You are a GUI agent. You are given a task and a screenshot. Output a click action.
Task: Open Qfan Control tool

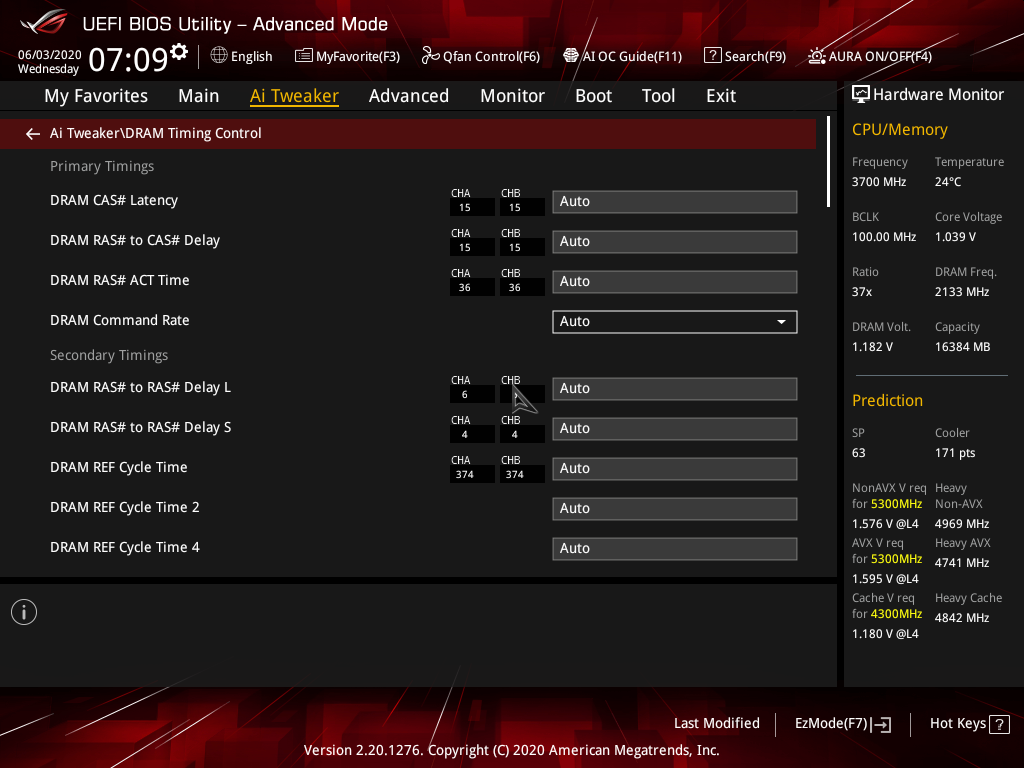pos(480,56)
